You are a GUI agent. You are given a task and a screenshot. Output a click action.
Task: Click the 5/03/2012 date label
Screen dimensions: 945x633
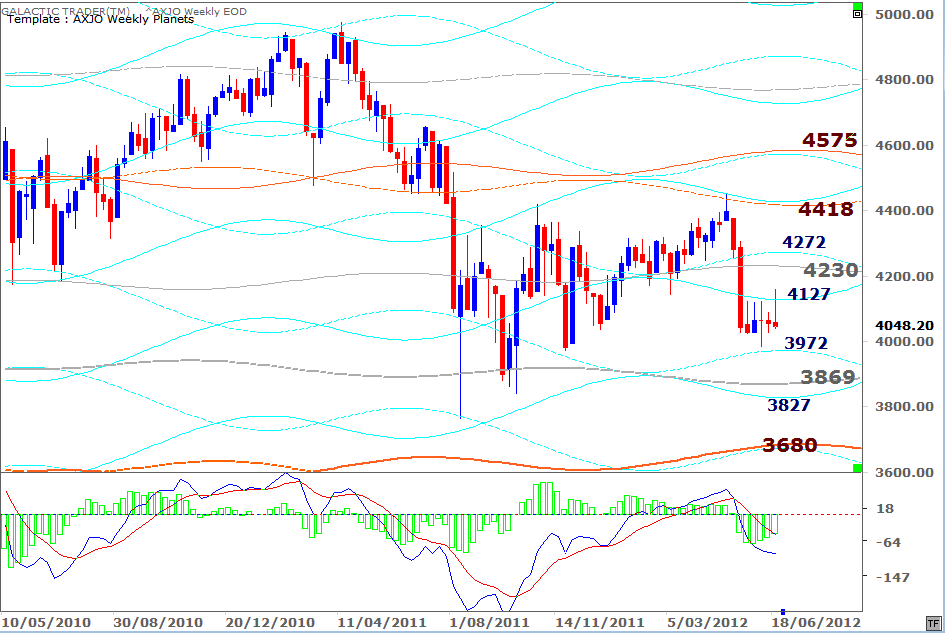(707, 622)
